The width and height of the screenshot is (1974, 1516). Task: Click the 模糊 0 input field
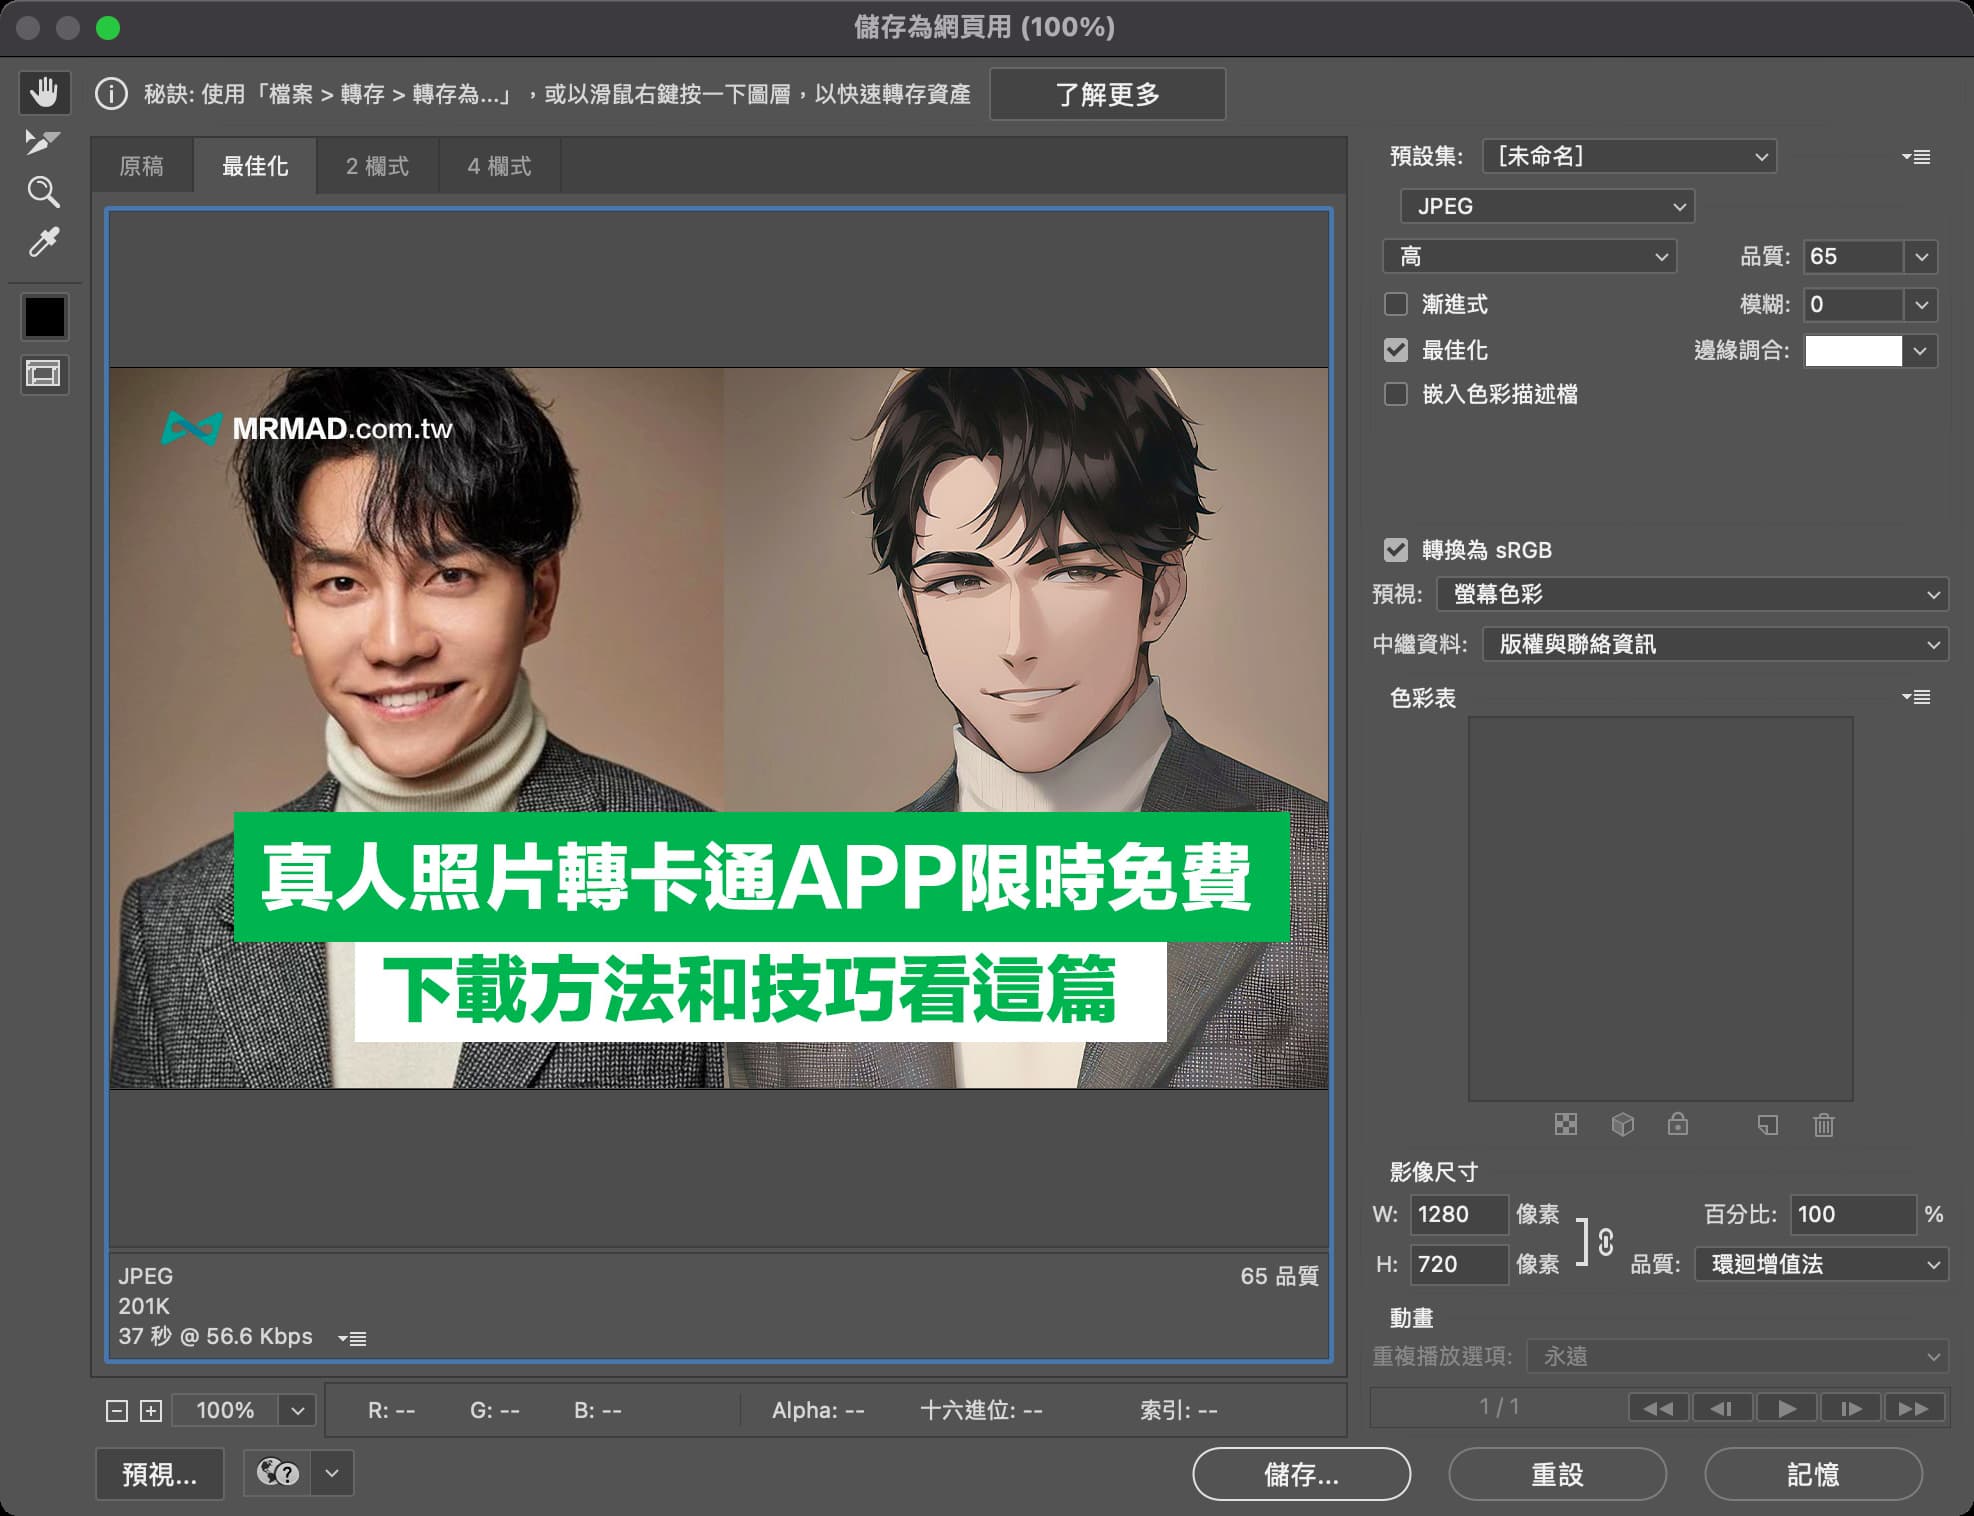tap(1853, 304)
